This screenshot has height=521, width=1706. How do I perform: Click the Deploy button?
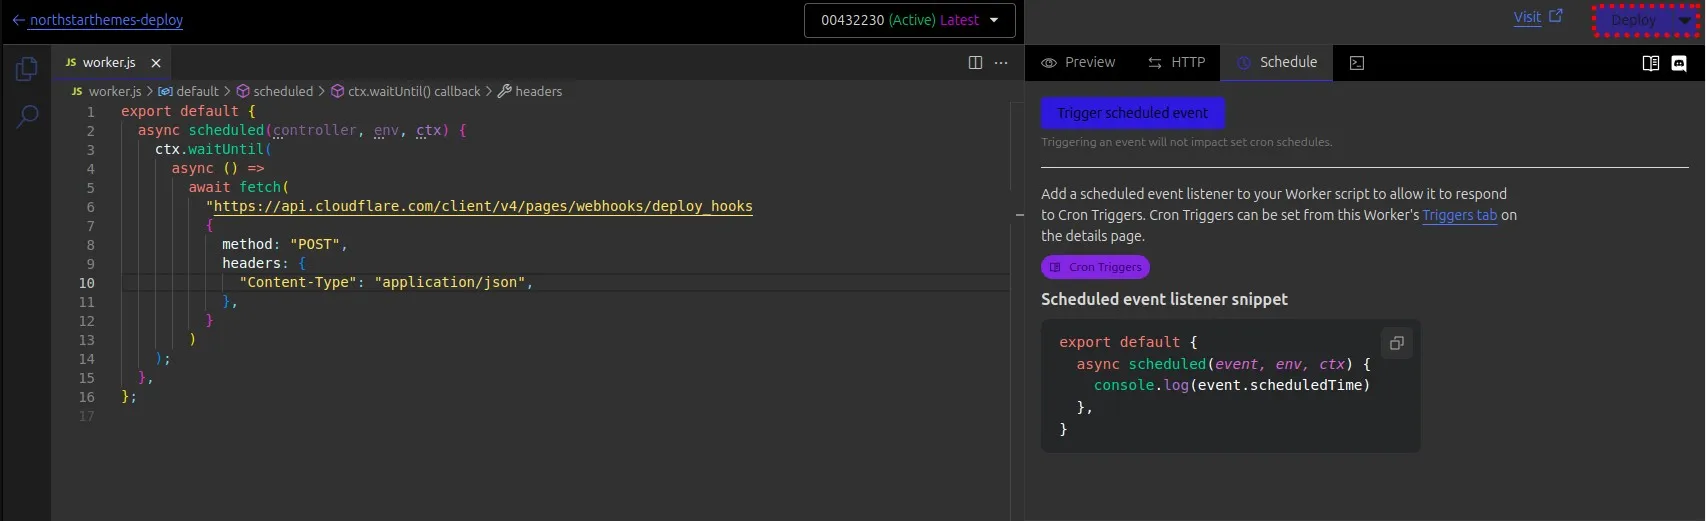pyautogui.click(x=1633, y=20)
